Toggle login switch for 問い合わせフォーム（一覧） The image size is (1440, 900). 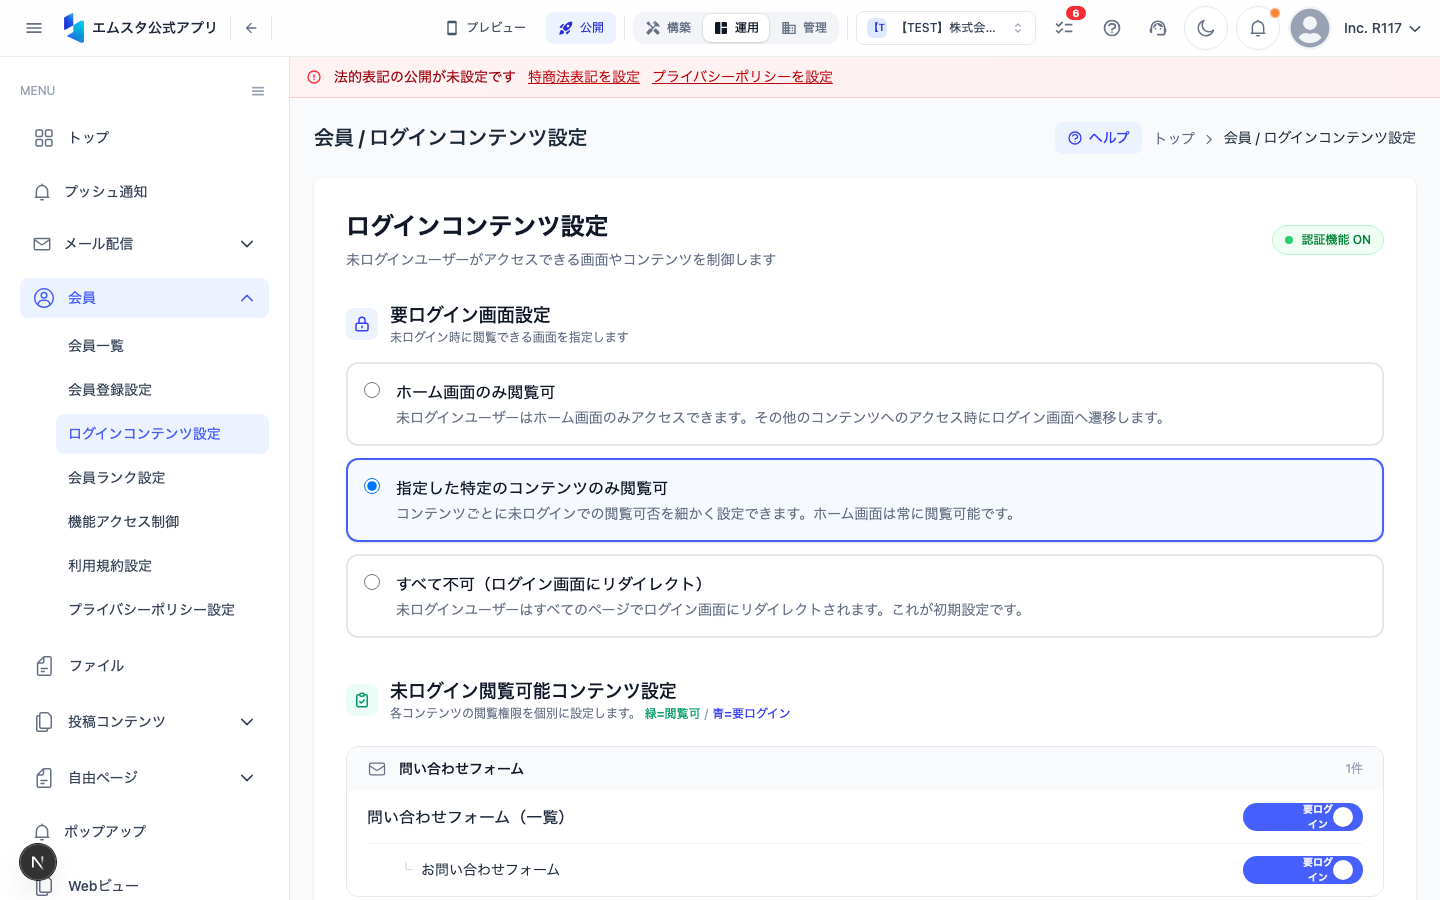pyautogui.click(x=1303, y=817)
